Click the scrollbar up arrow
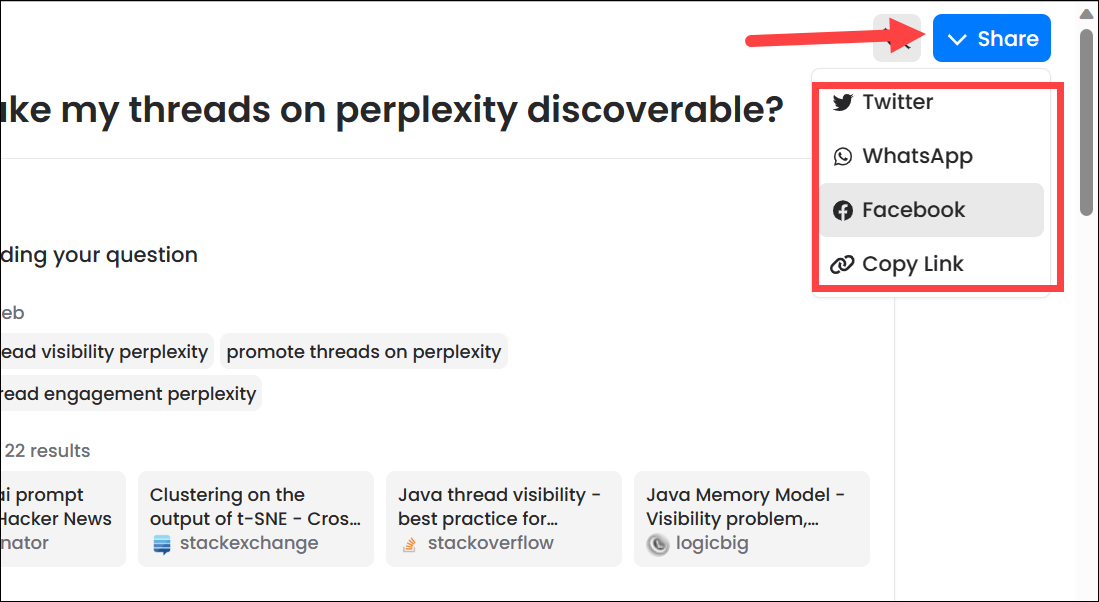This screenshot has width=1099, height=602. [x=1086, y=13]
